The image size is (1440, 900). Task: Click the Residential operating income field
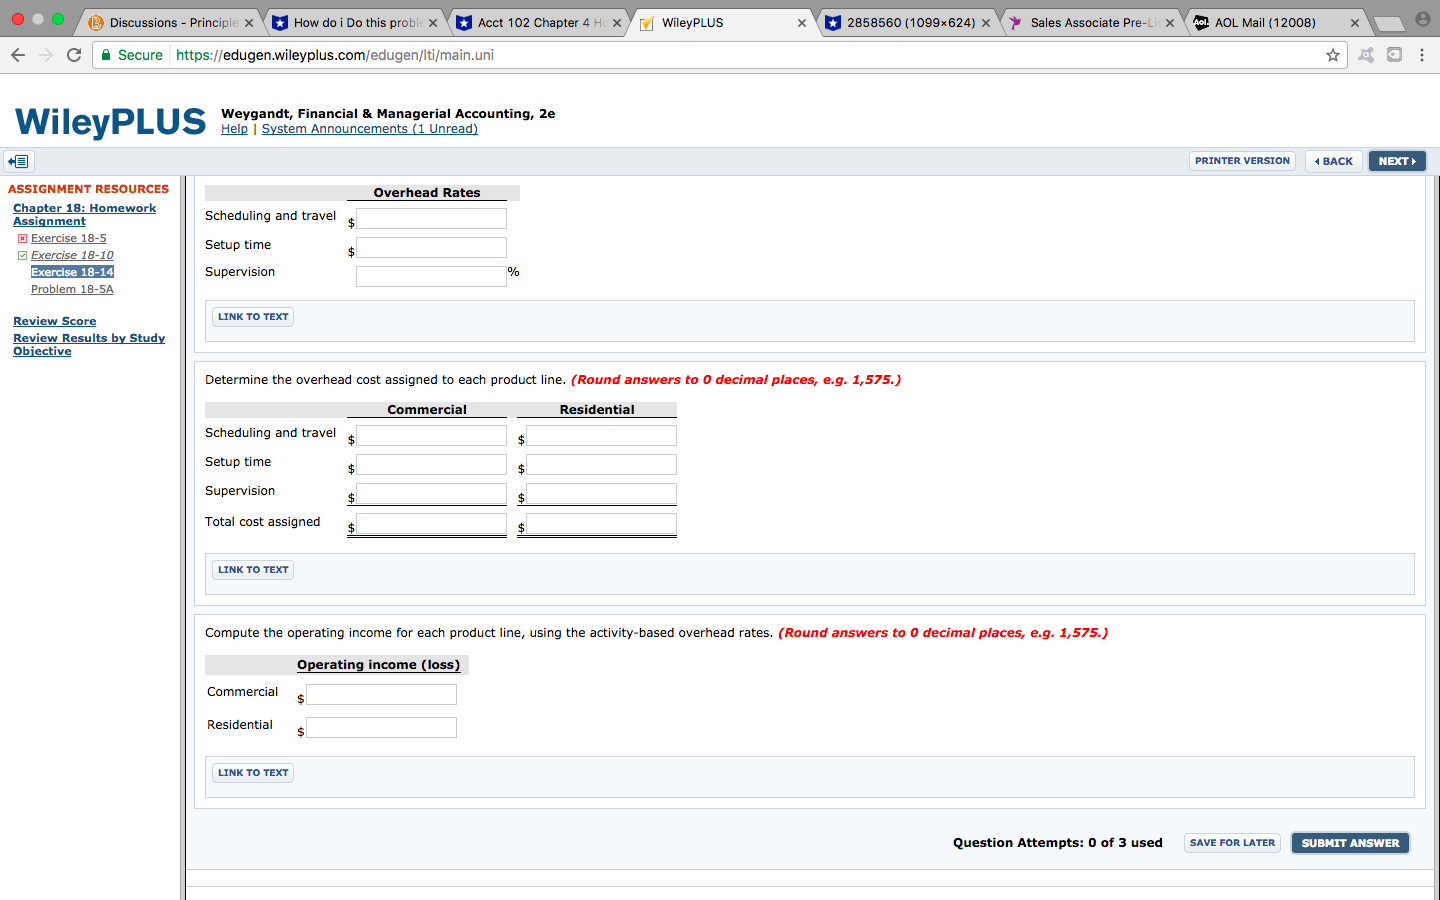pyautogui.click(x=380, y=727)
